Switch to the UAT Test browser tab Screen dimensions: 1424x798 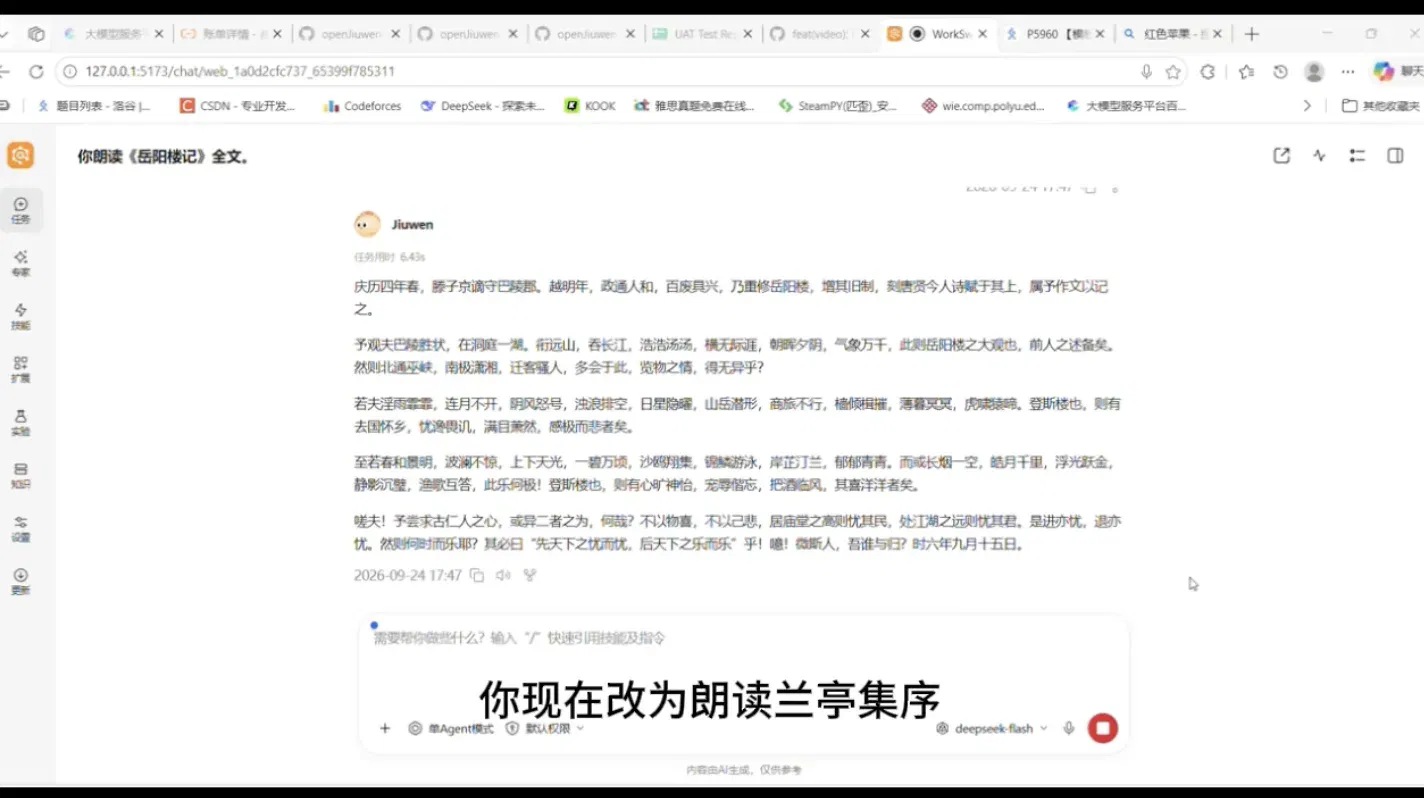click(x=704, y=34)
